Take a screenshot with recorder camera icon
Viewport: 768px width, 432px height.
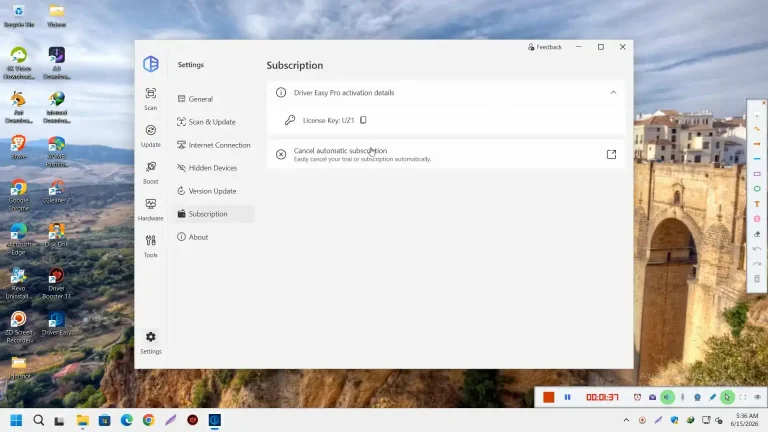coord(652,397)
